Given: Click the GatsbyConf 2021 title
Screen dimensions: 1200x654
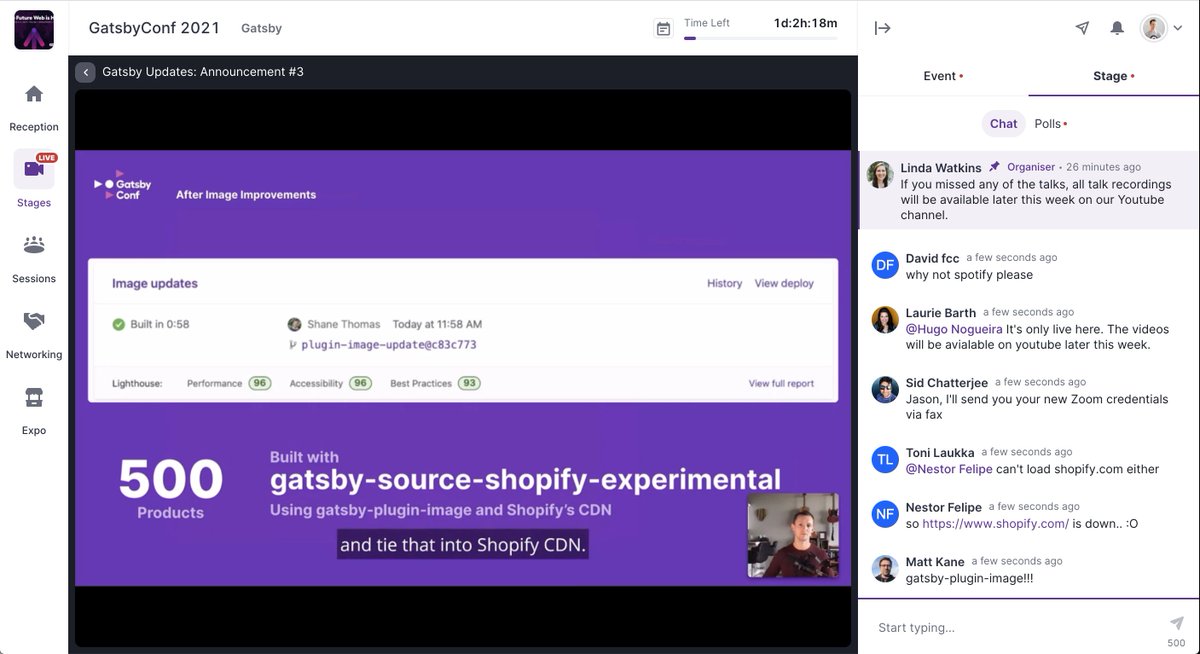Looking at the screenshot, I should 154,28.
